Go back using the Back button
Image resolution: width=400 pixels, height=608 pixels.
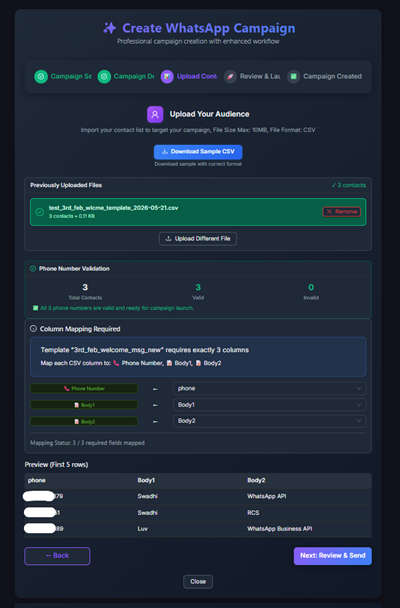pyautogui.click(x=57, y=556)
